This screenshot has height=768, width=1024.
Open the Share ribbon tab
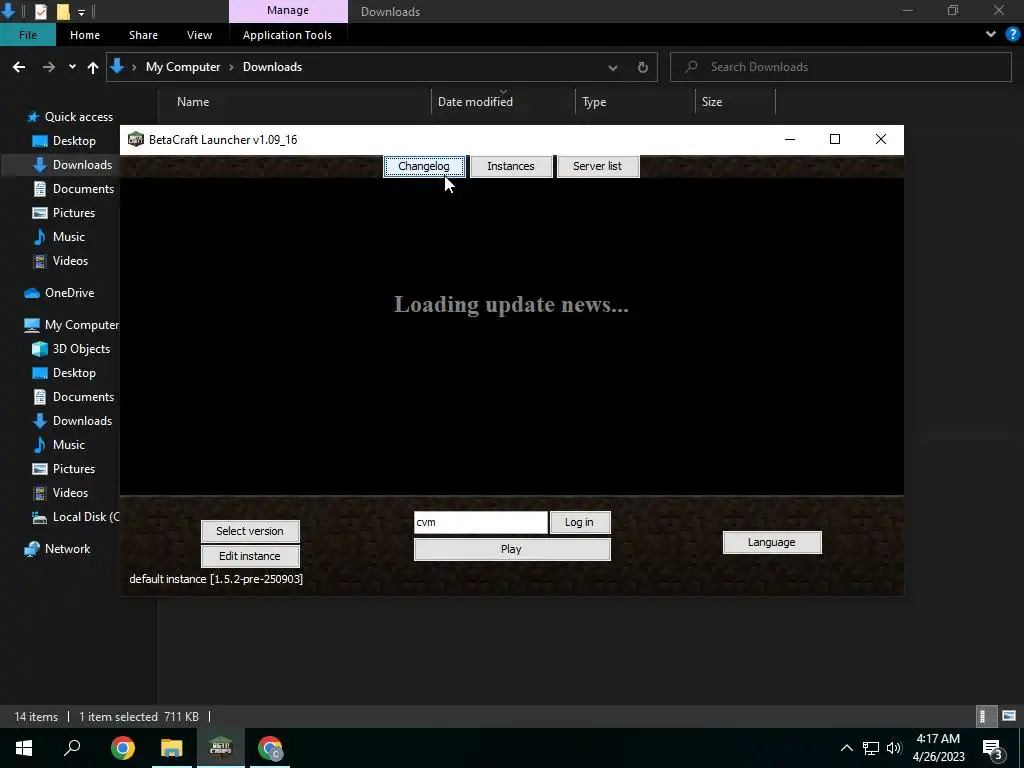point(143,35)
